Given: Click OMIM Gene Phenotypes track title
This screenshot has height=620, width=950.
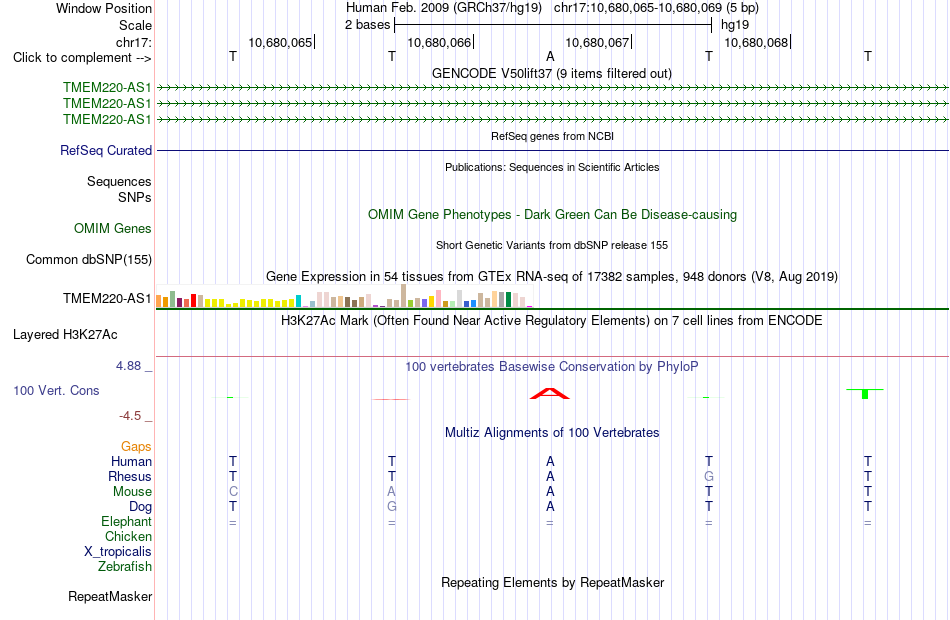Looking at the screenshot, I should point(552,215).
